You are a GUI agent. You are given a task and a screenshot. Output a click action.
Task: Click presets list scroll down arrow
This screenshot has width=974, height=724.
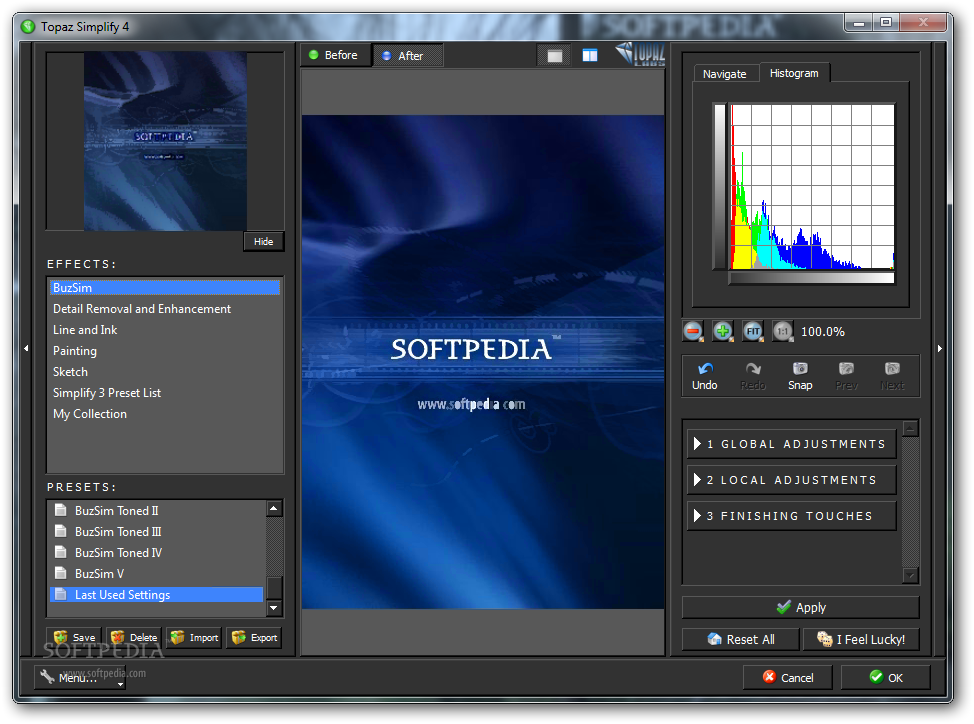[x=274, y=608]
